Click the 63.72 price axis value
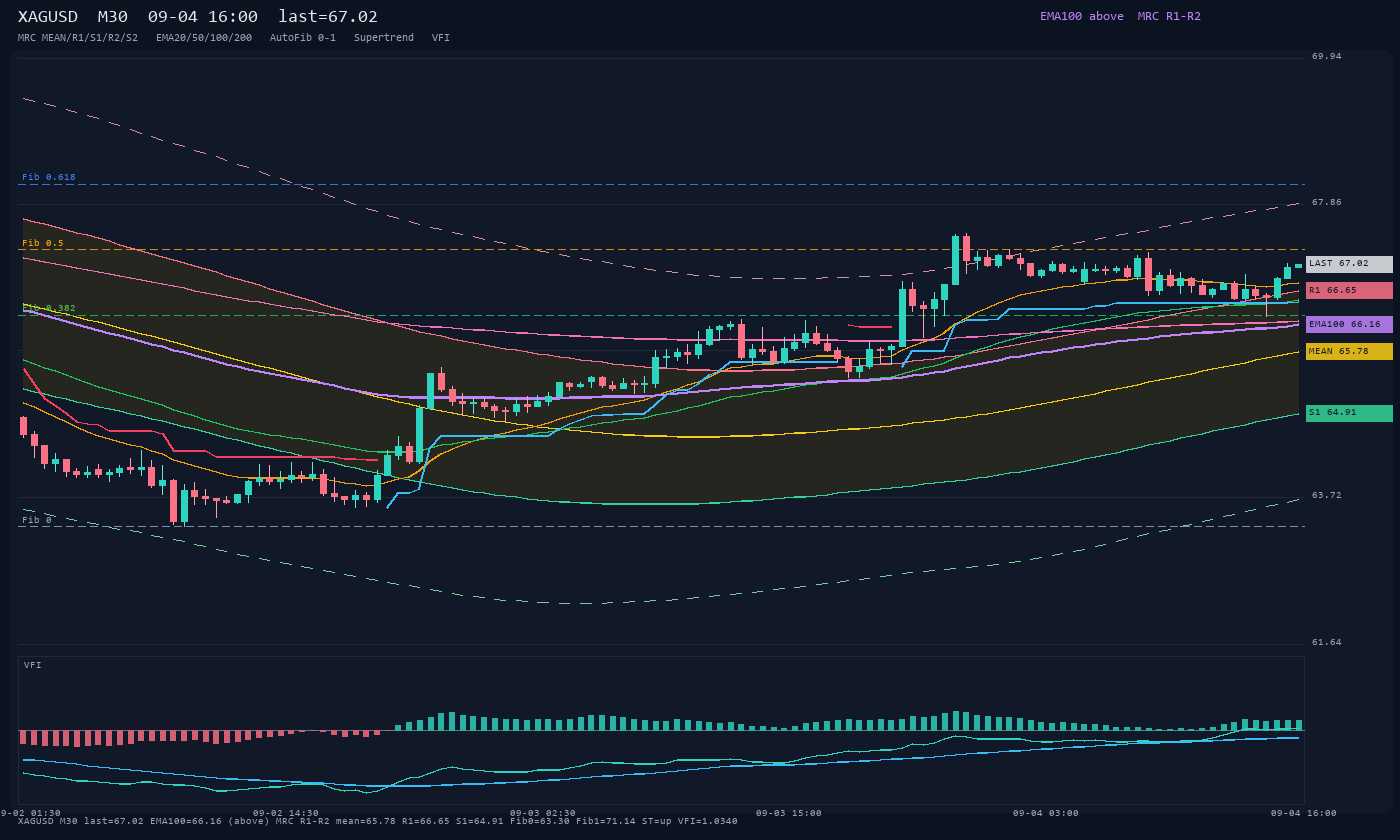This screenshot has width=1400, height=840. pos(1327,496)
